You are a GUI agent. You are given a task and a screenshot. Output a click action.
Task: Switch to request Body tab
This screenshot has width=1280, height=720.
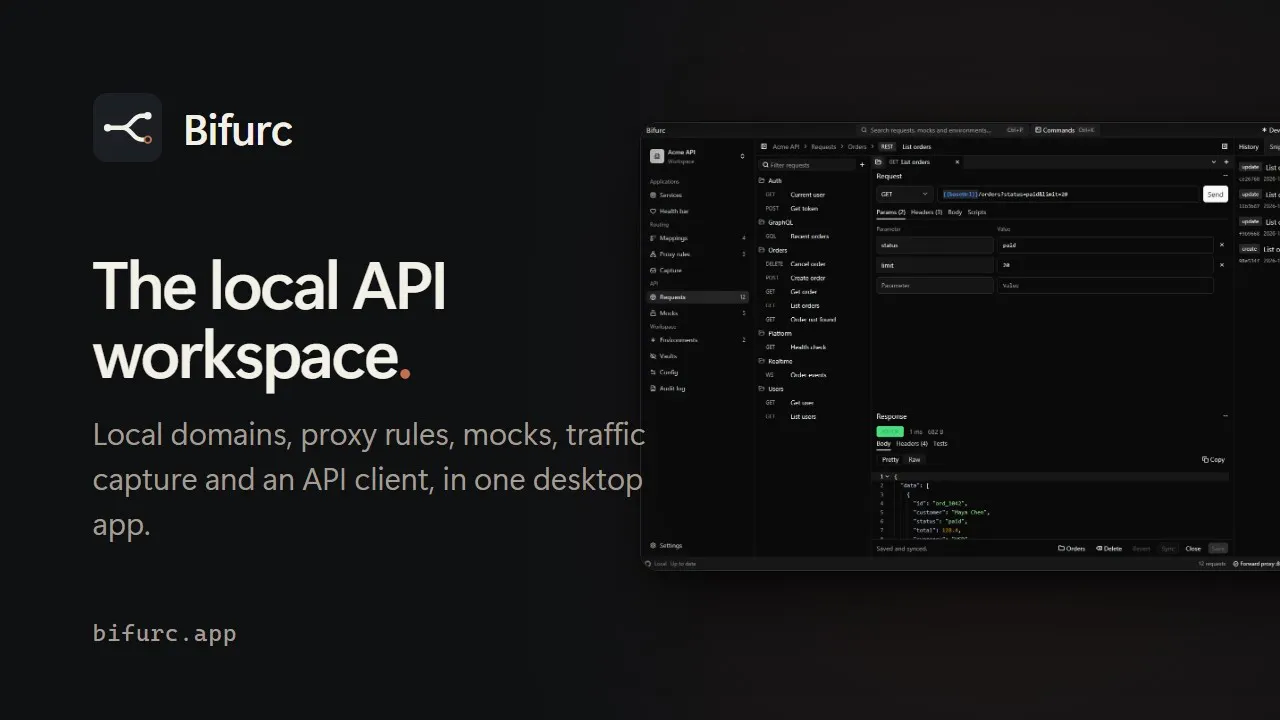(x=955, y=212)
